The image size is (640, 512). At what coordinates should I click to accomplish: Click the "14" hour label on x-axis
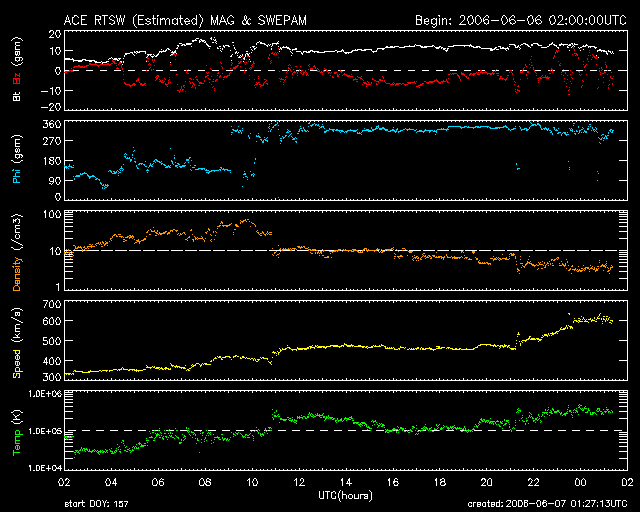coord(346,482)
